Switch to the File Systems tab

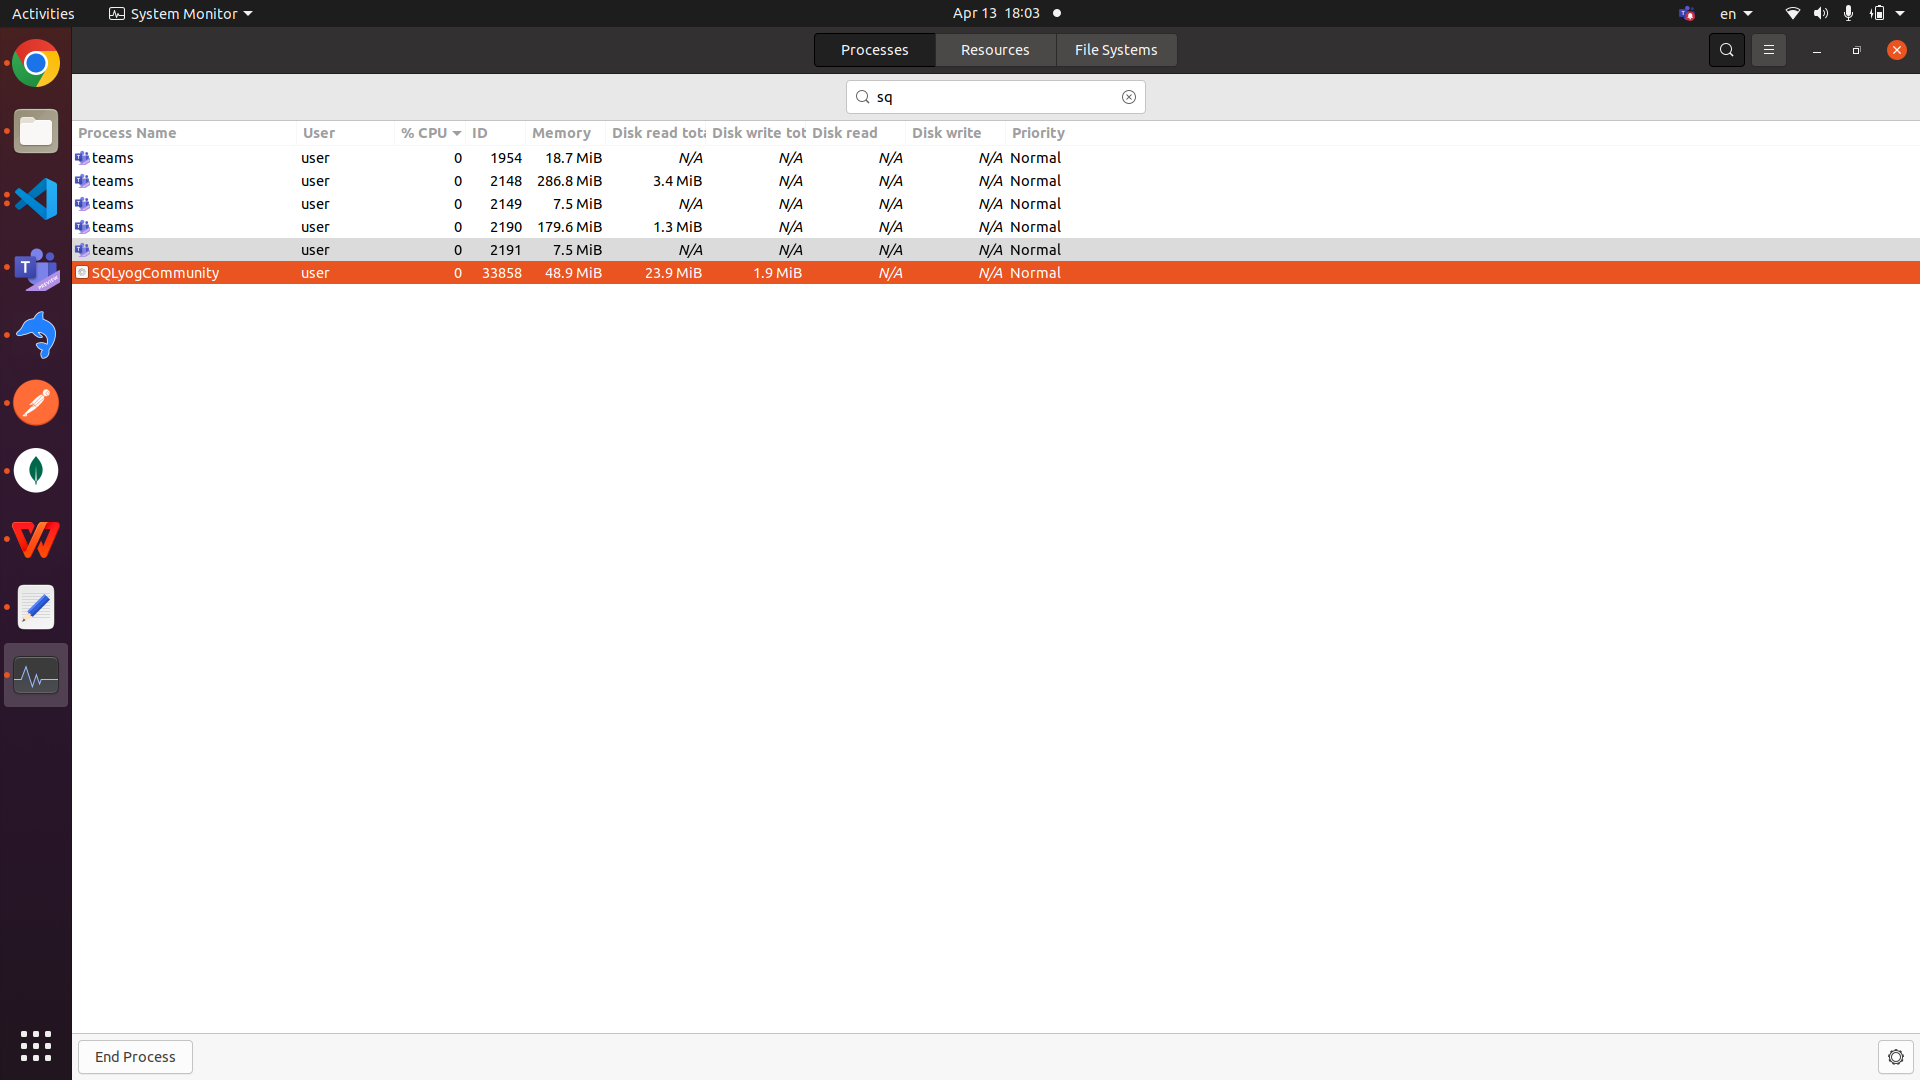(x=1116, y=50)
